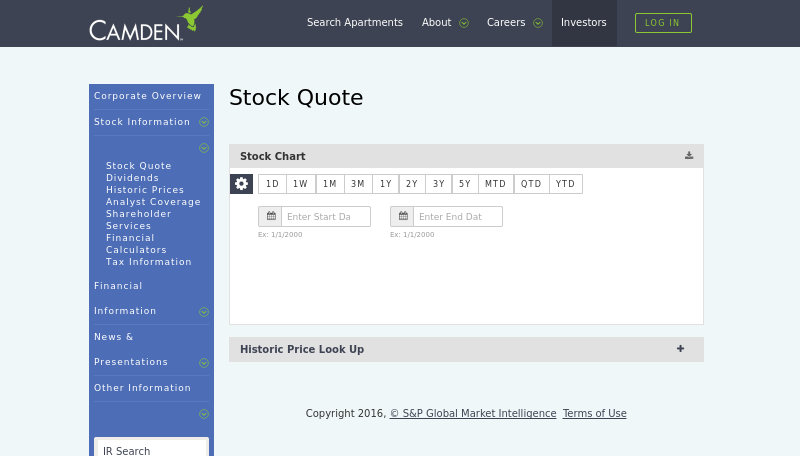
Task: Open the Terms of Use link
Action: 594,413
